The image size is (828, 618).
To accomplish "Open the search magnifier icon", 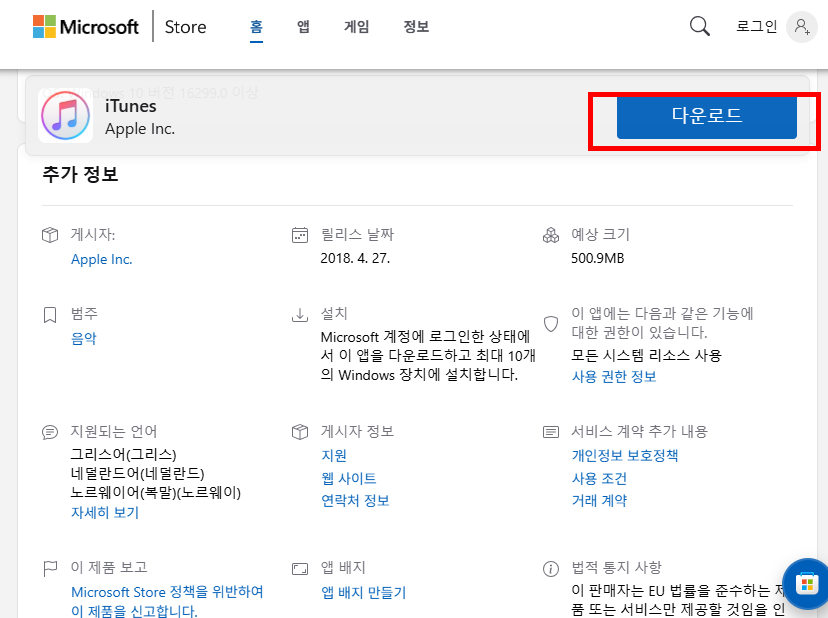I will [700, 26].
